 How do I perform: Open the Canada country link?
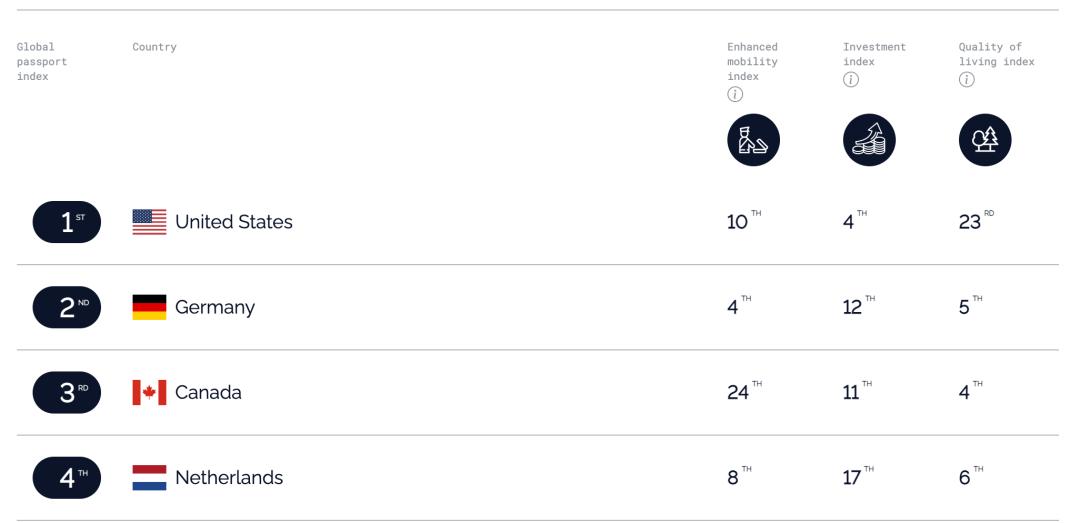[208, 392]
